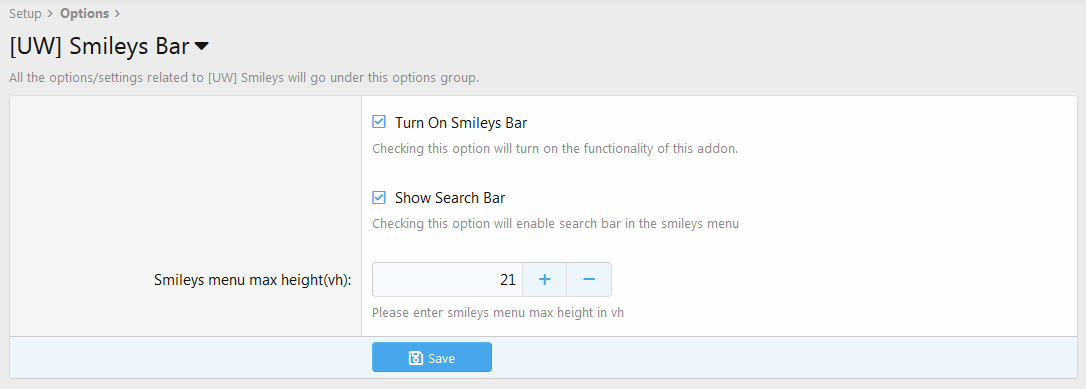Image resolution: width=1086 pixels, height=389 pixels.
Task: Click the Turn On Smileys Bar label text
Action: (461, 123)
